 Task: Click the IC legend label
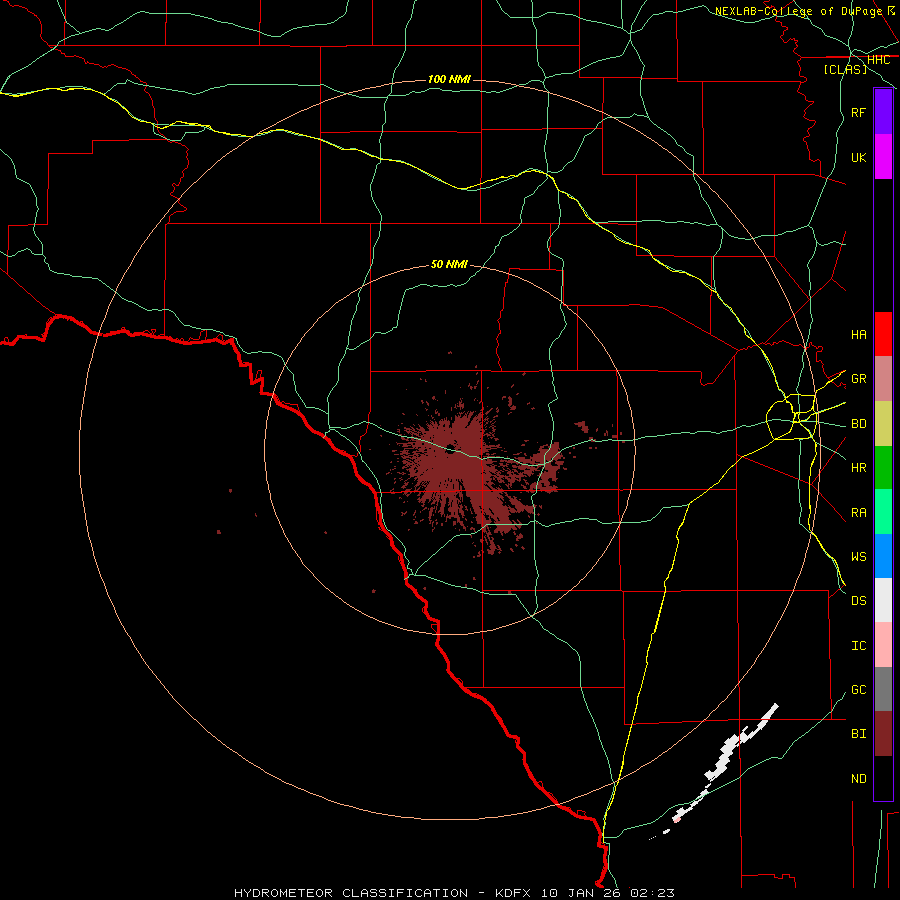point(858,645)
